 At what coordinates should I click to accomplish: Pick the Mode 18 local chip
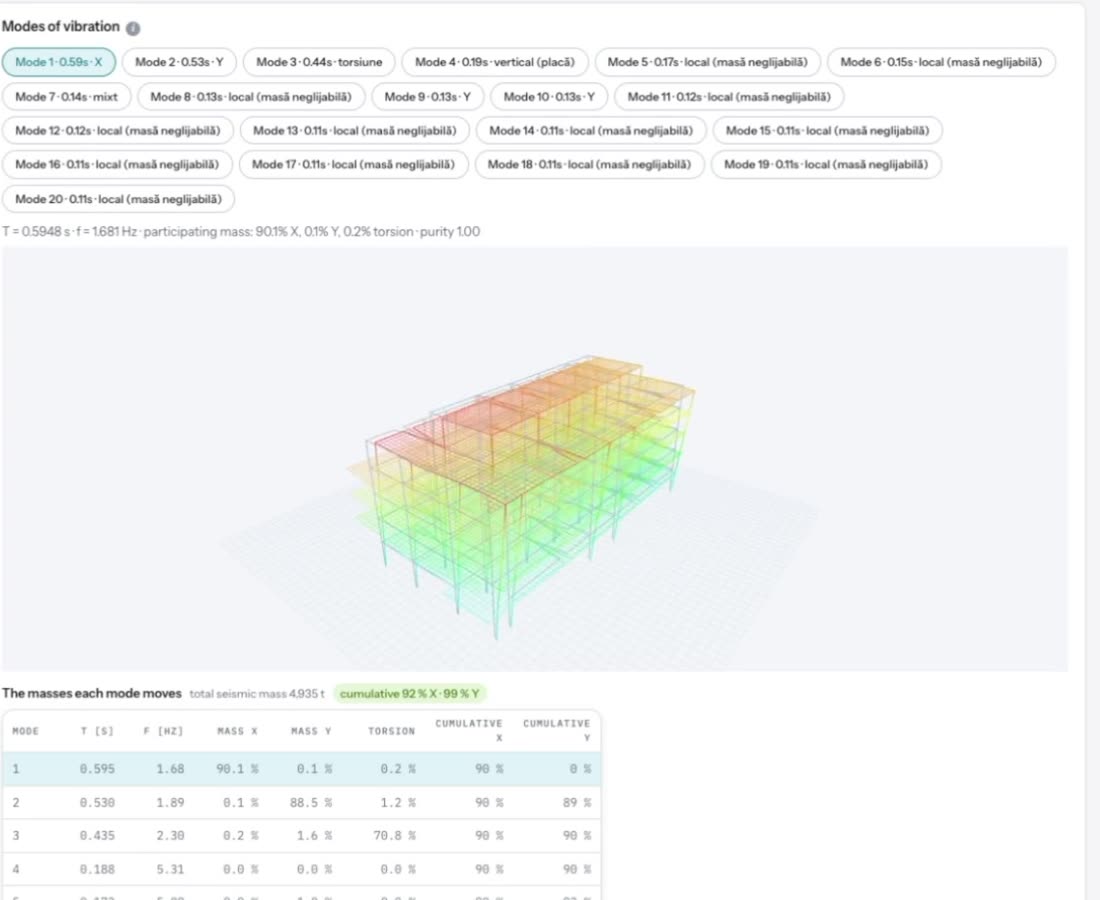tap(589, 164)
